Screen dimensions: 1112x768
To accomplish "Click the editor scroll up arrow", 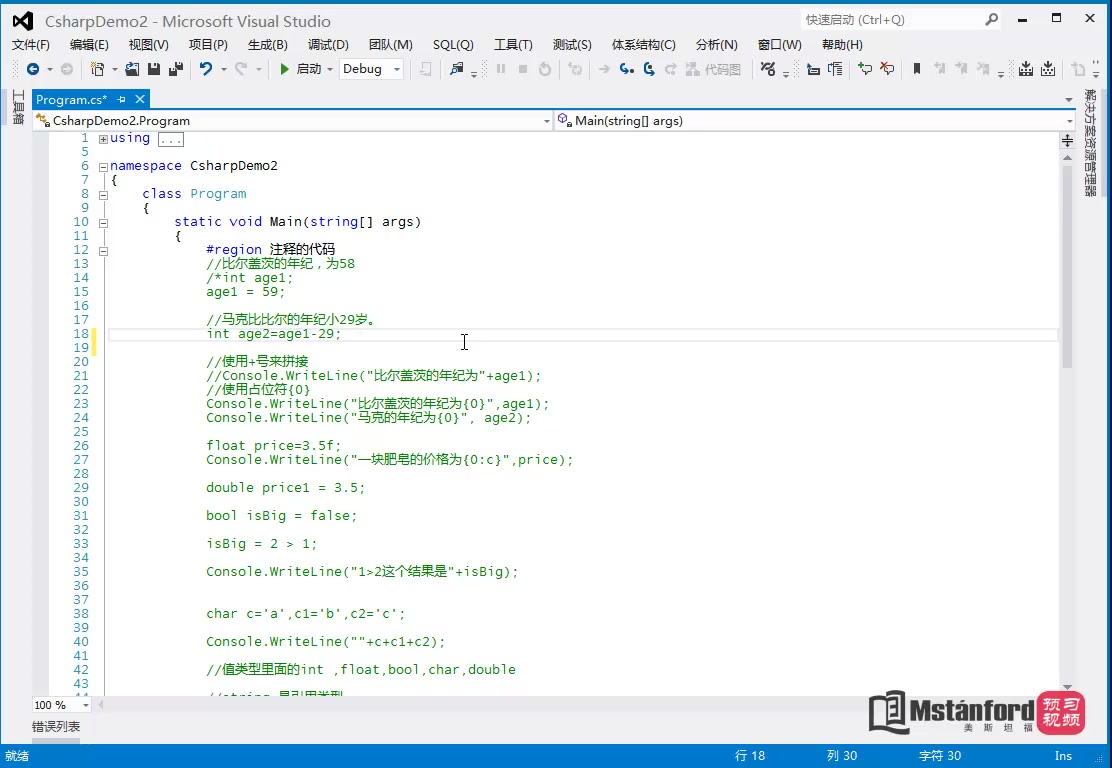I will [1067, 157].
